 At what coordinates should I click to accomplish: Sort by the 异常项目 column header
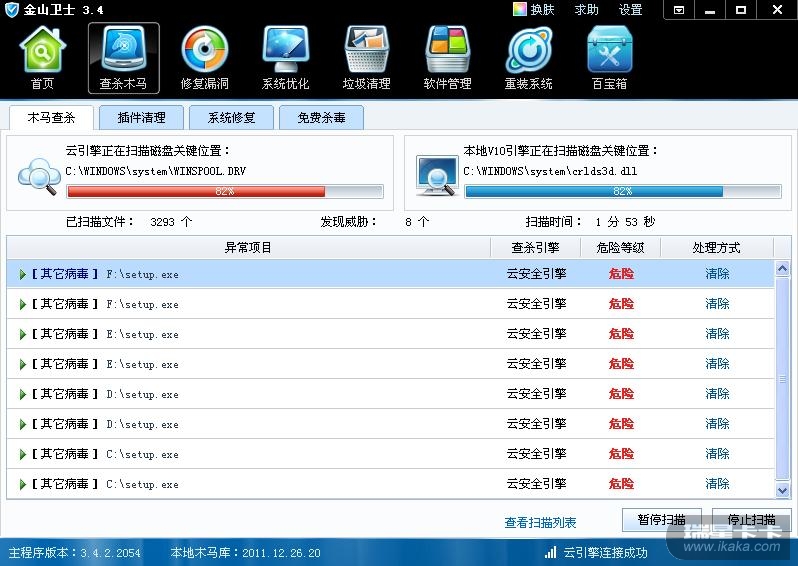click(248, 248)
